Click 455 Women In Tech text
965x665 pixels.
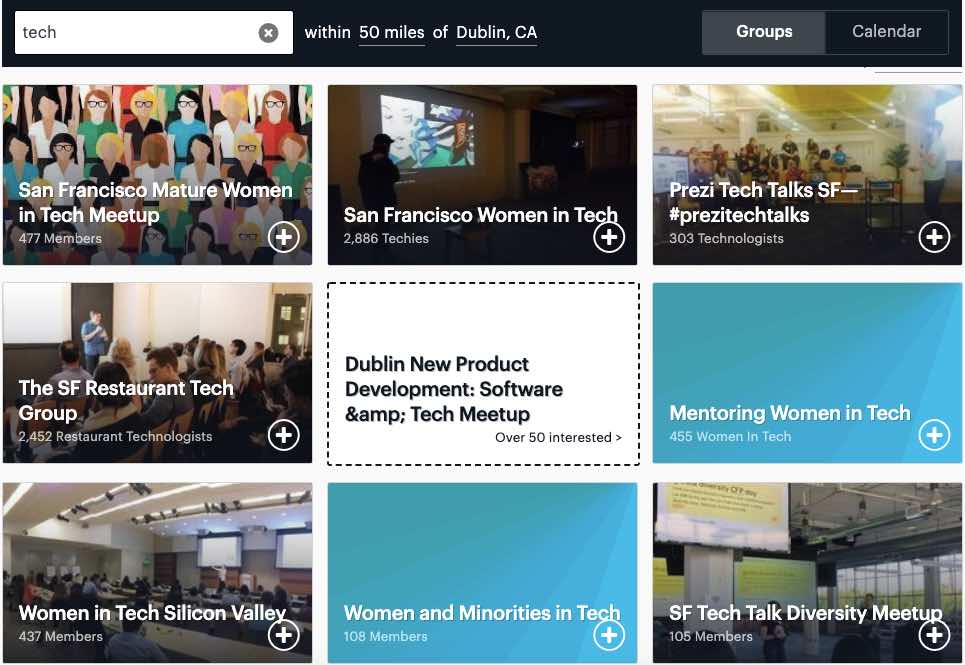730,437
